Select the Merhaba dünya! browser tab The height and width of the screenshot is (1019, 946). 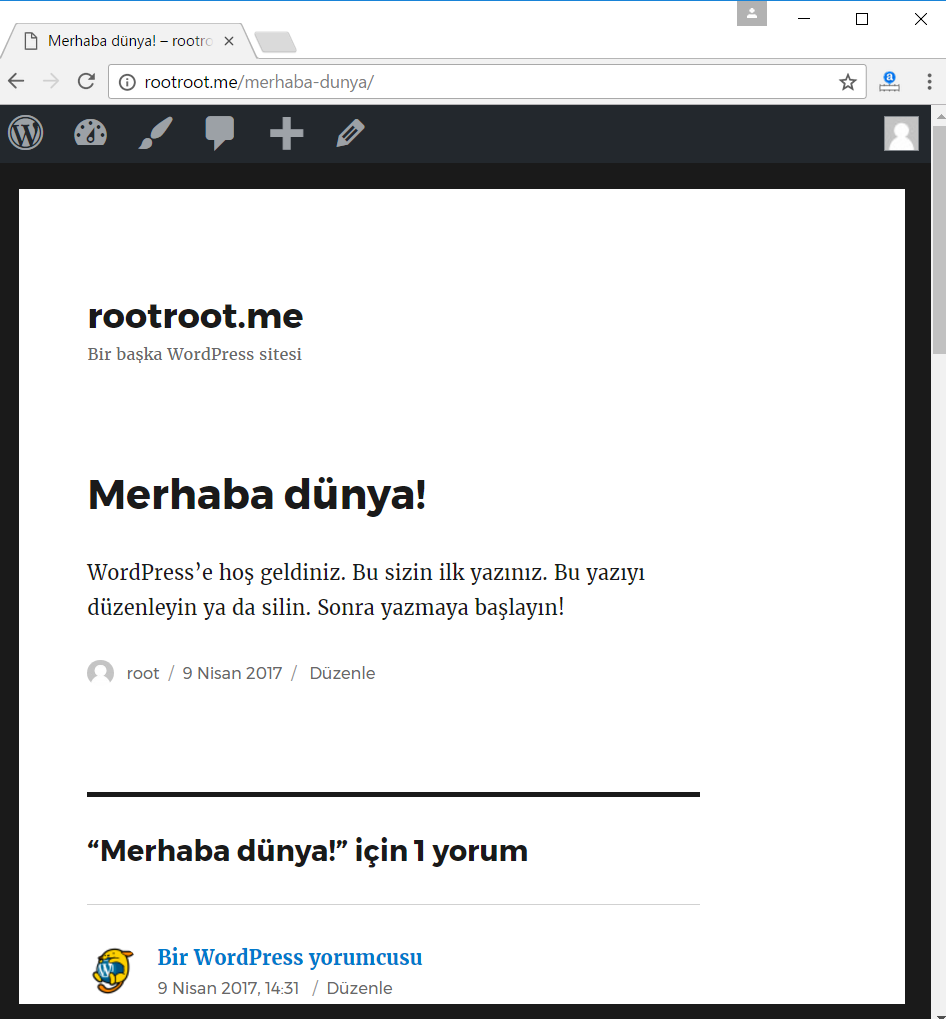(127, 41)
